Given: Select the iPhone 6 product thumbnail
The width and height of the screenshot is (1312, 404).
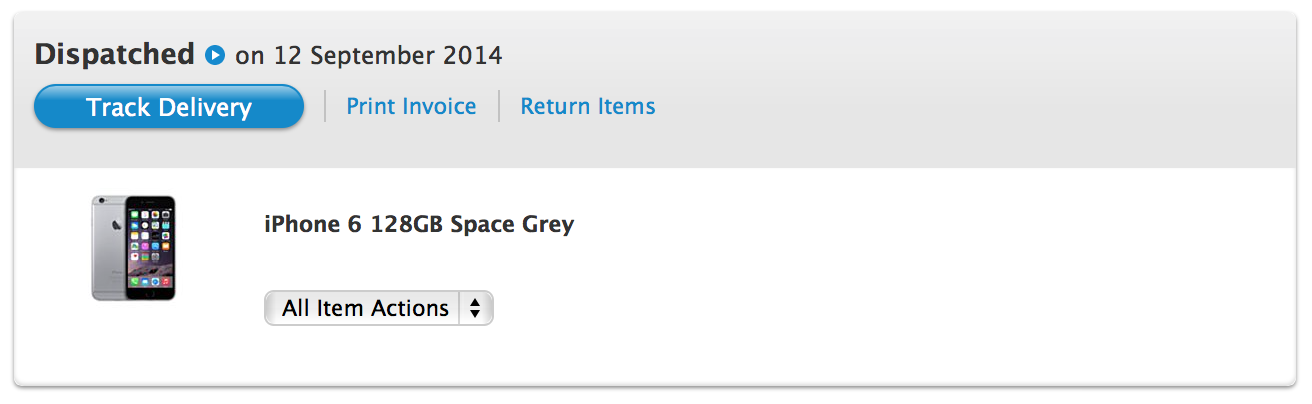Looking at the screenshot, I should pos(134,247).
